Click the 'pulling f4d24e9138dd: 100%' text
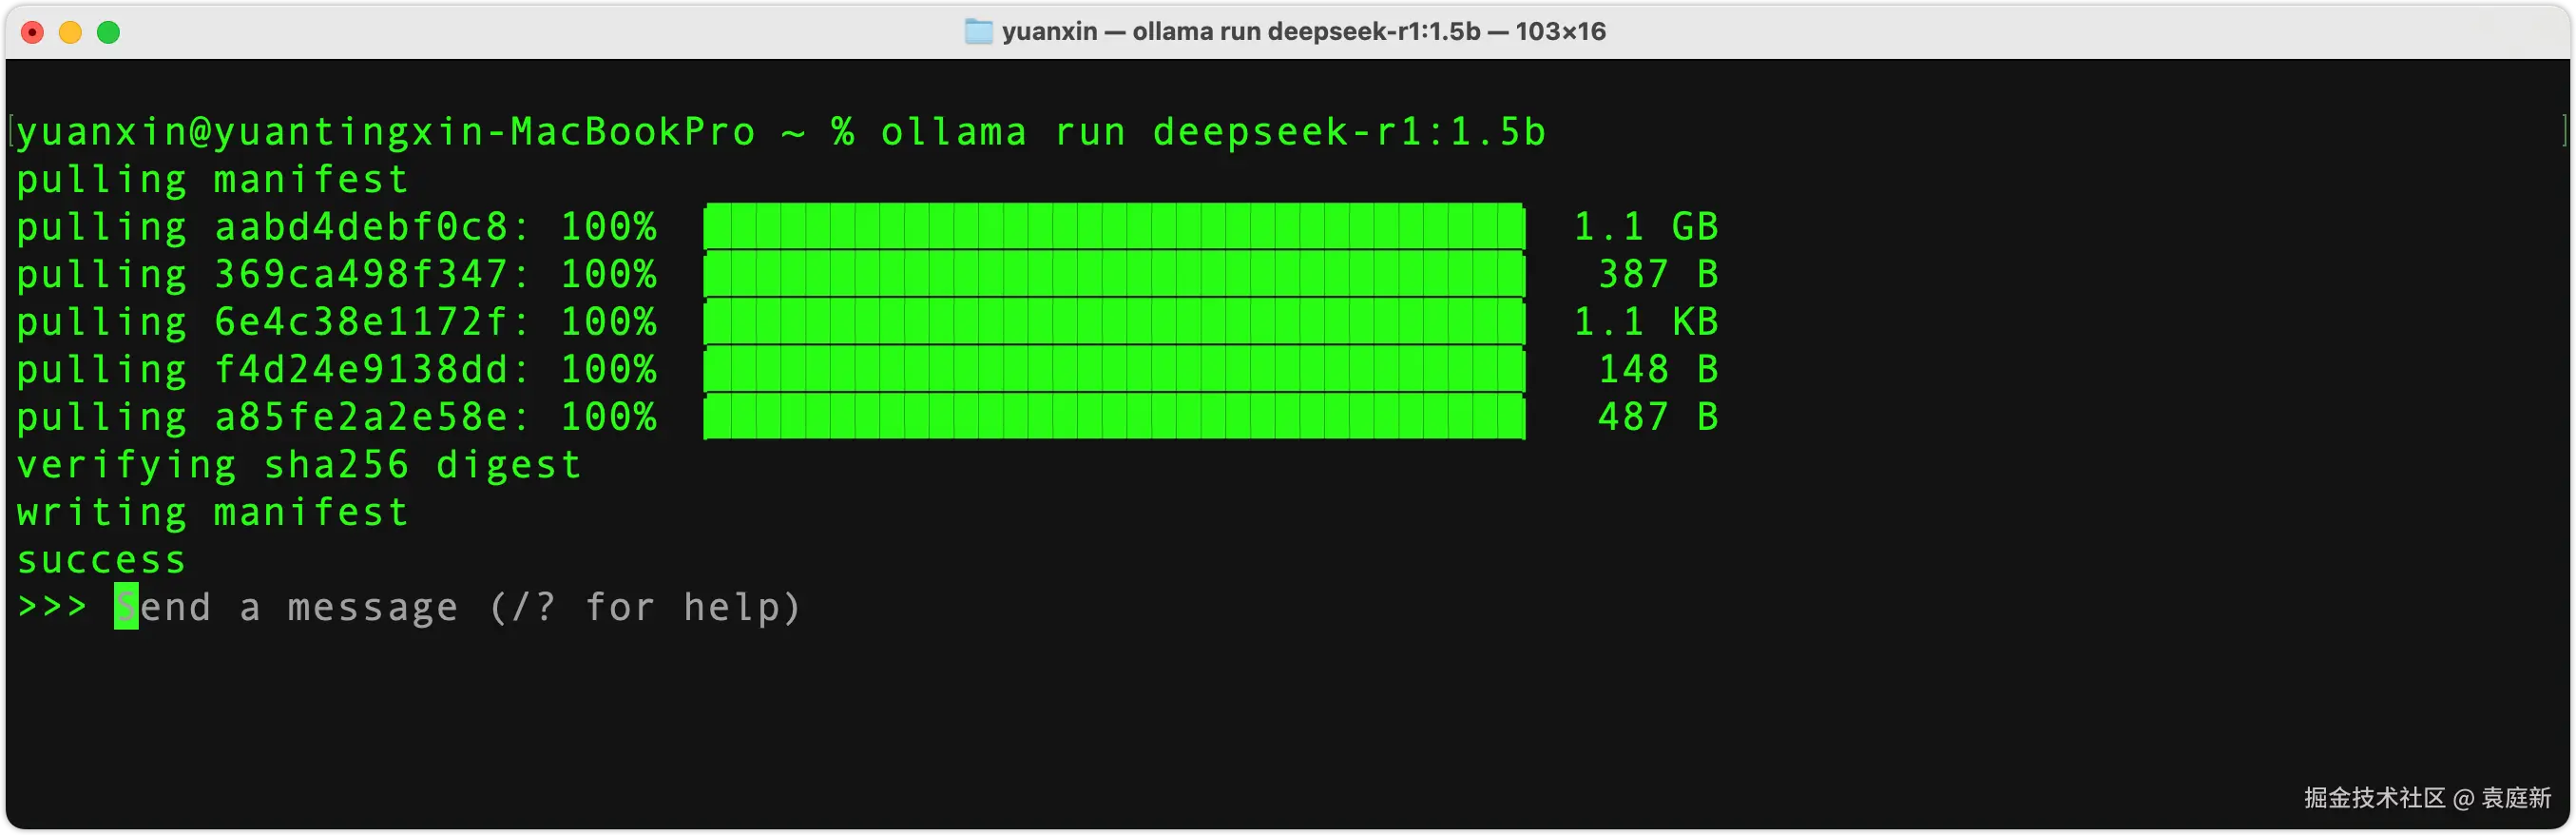Screen dimensions: 2576x835 pos(336,370)
